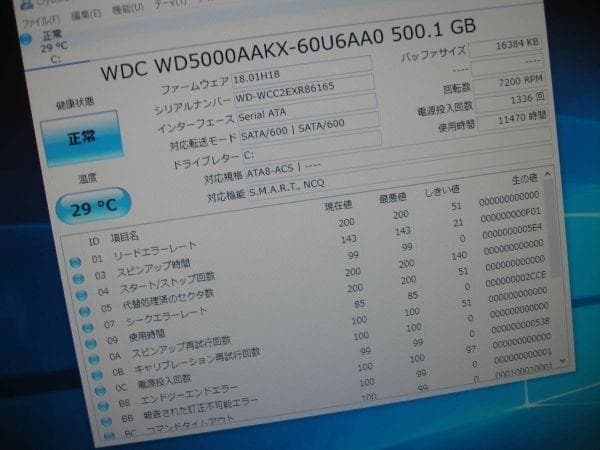Select the スタート/ストップ回数 attribute name

click(x=167, y=283)
